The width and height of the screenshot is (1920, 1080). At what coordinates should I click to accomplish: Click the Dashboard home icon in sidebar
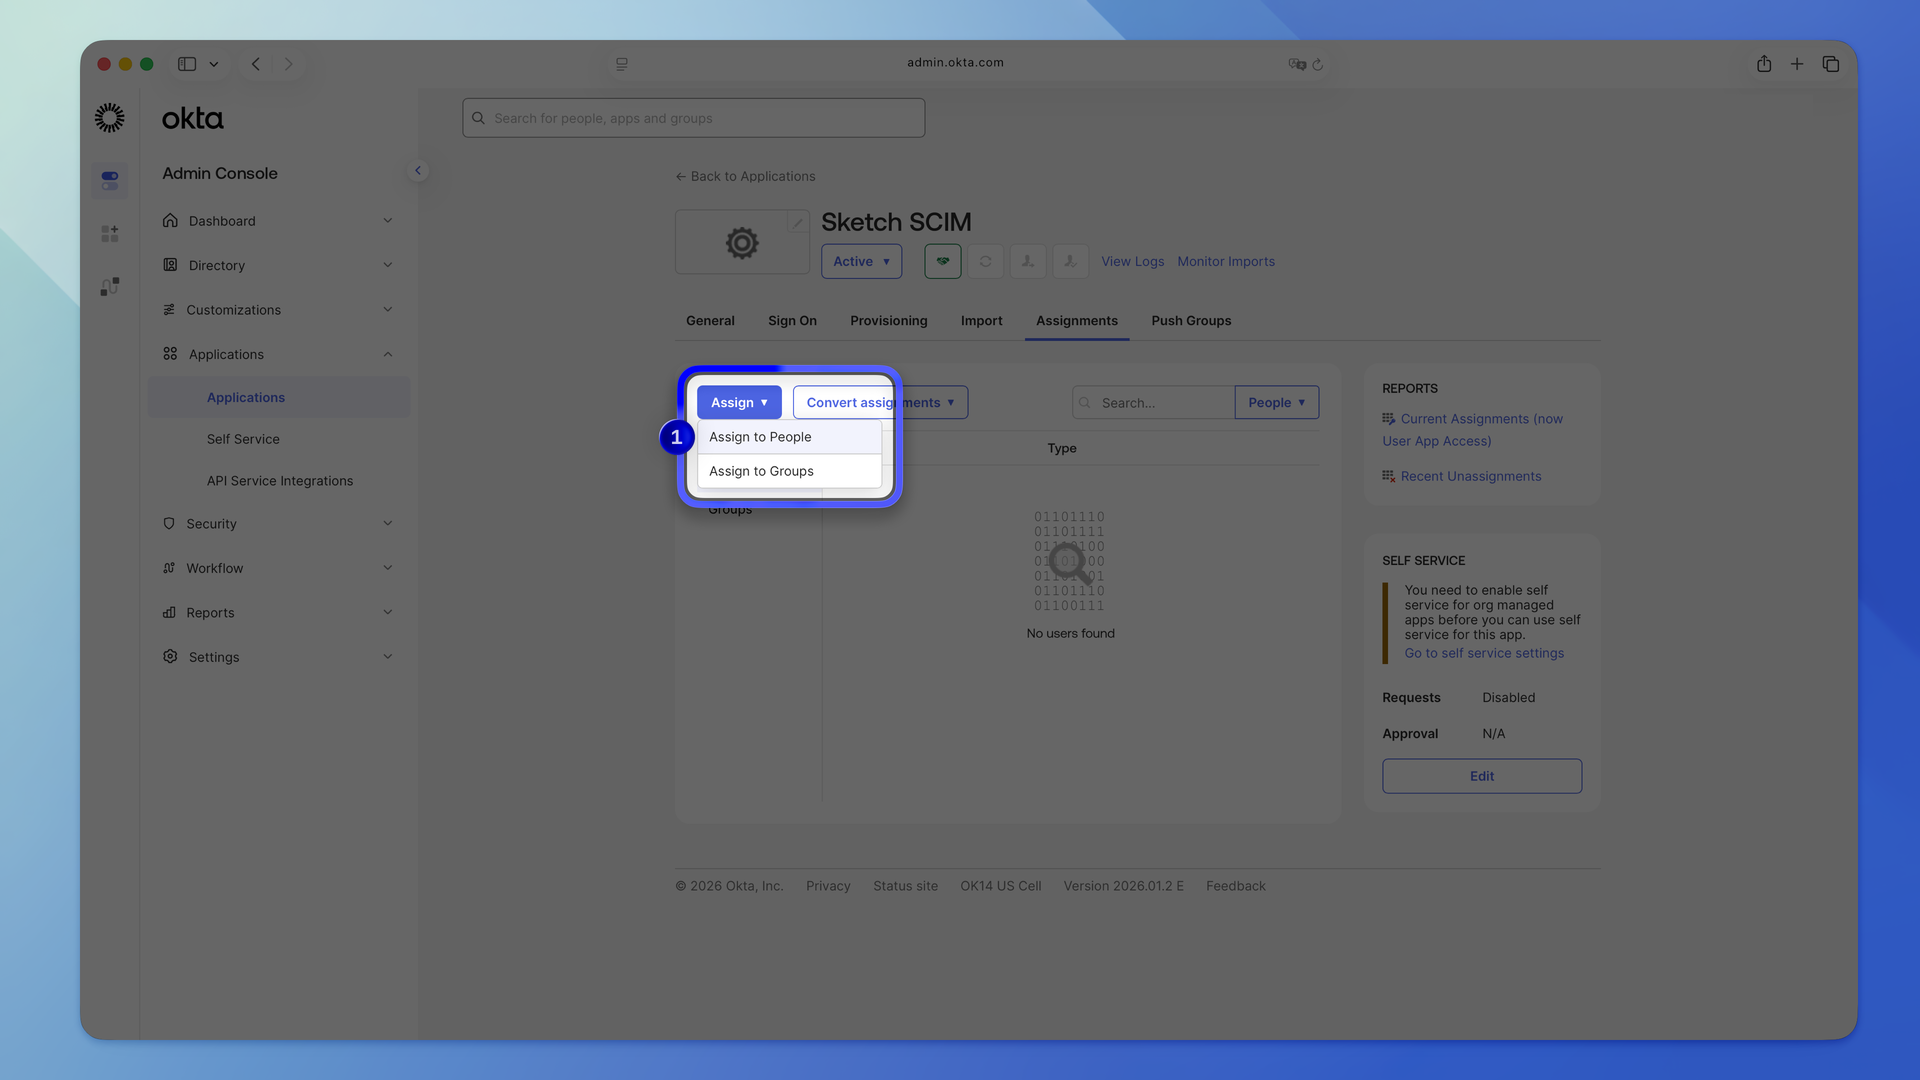pyautogui.click(x=170, y=221)
